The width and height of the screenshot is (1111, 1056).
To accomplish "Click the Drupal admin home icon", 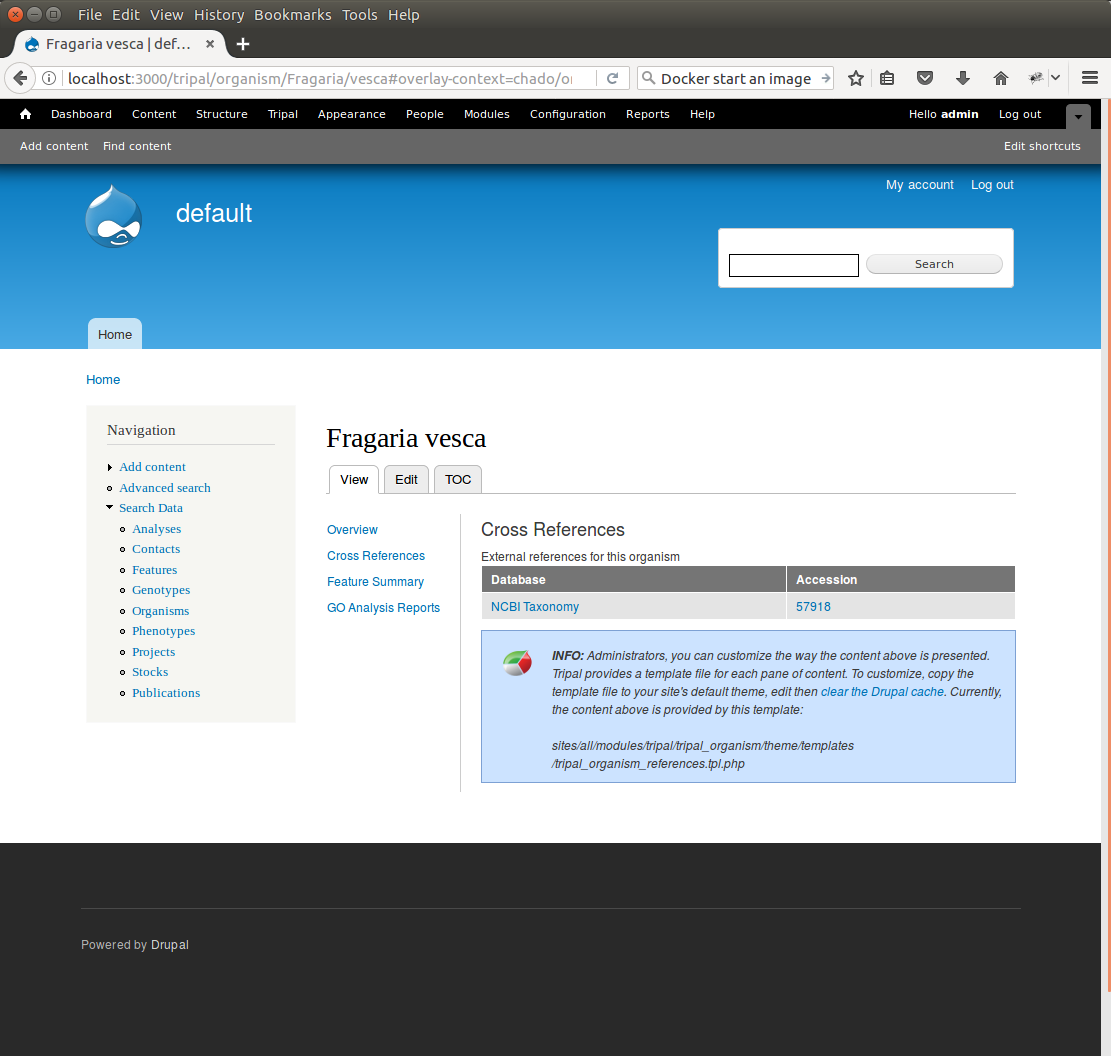I will coord(26,114).
